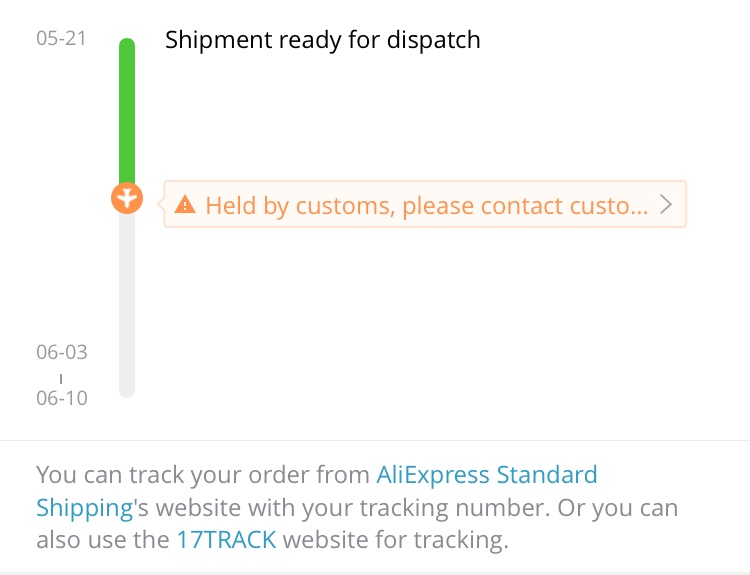Click the 06-03 estimated date label
This screenshot has height=575, width=750.
tap(61, 352)
